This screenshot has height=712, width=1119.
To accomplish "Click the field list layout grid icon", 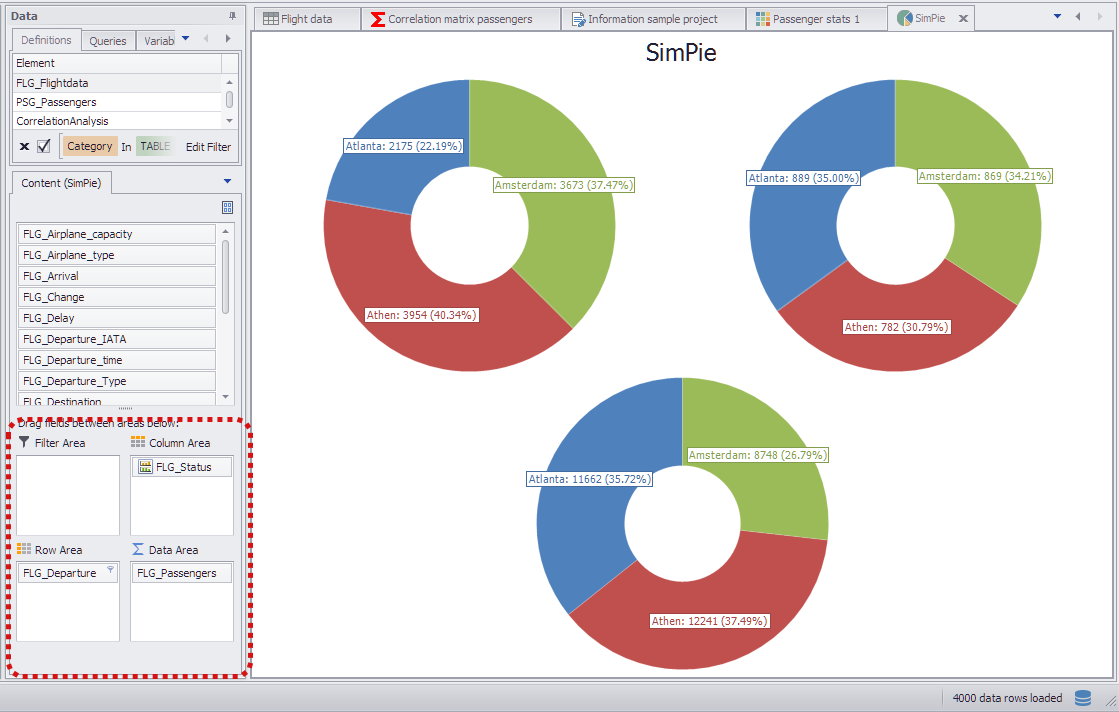I will coord(227,207).
